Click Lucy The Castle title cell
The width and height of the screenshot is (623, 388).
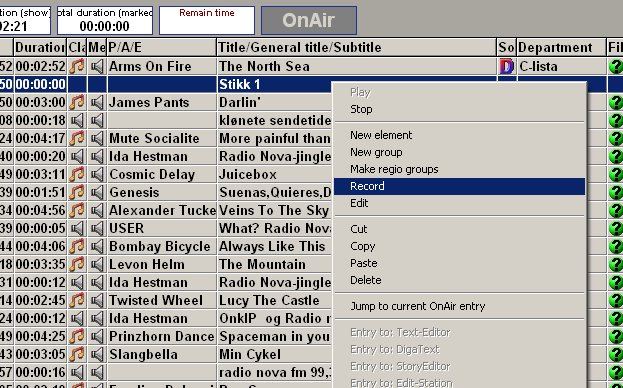274,300
